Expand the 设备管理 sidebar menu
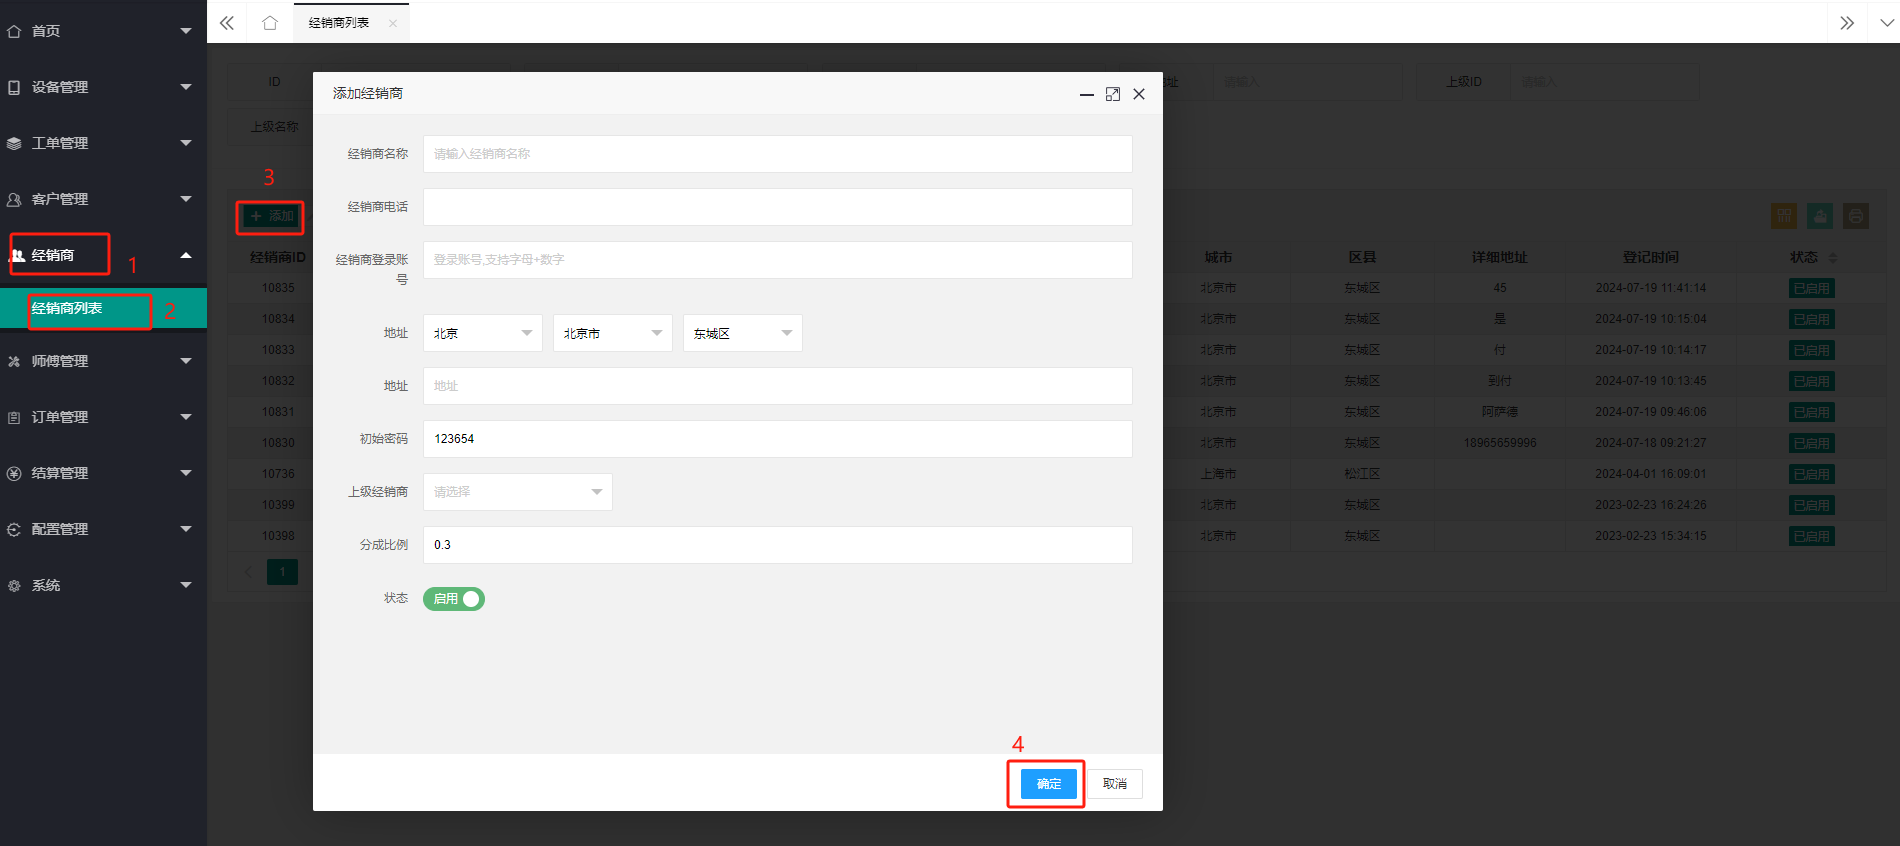 (103, 87)
